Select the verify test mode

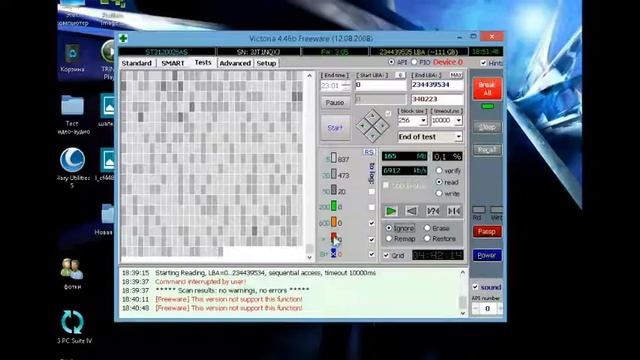tap(439, 171)
